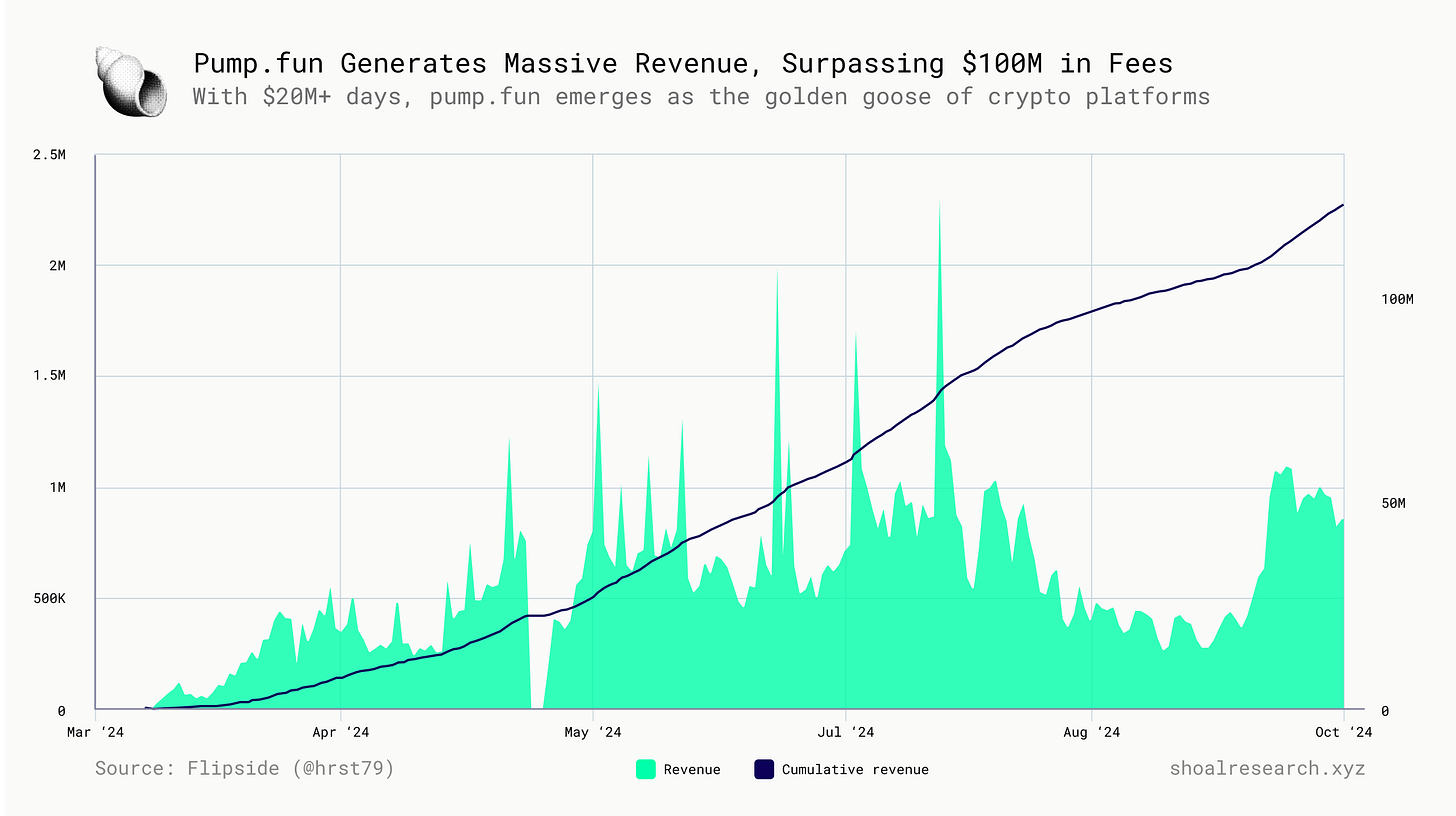Click the Flipside (@hrst79) source credit
The height and width of the screenshot is (816, 1456).
tap(246, 768)
